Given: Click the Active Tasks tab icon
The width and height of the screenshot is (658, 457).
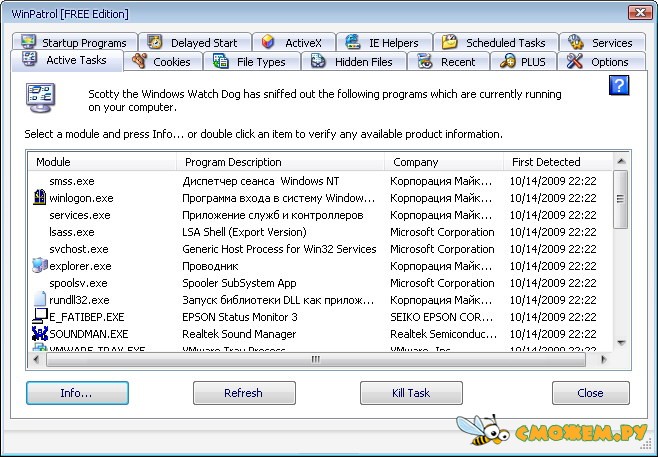Looking at the screenshot, I should click(x=29, y=60).
